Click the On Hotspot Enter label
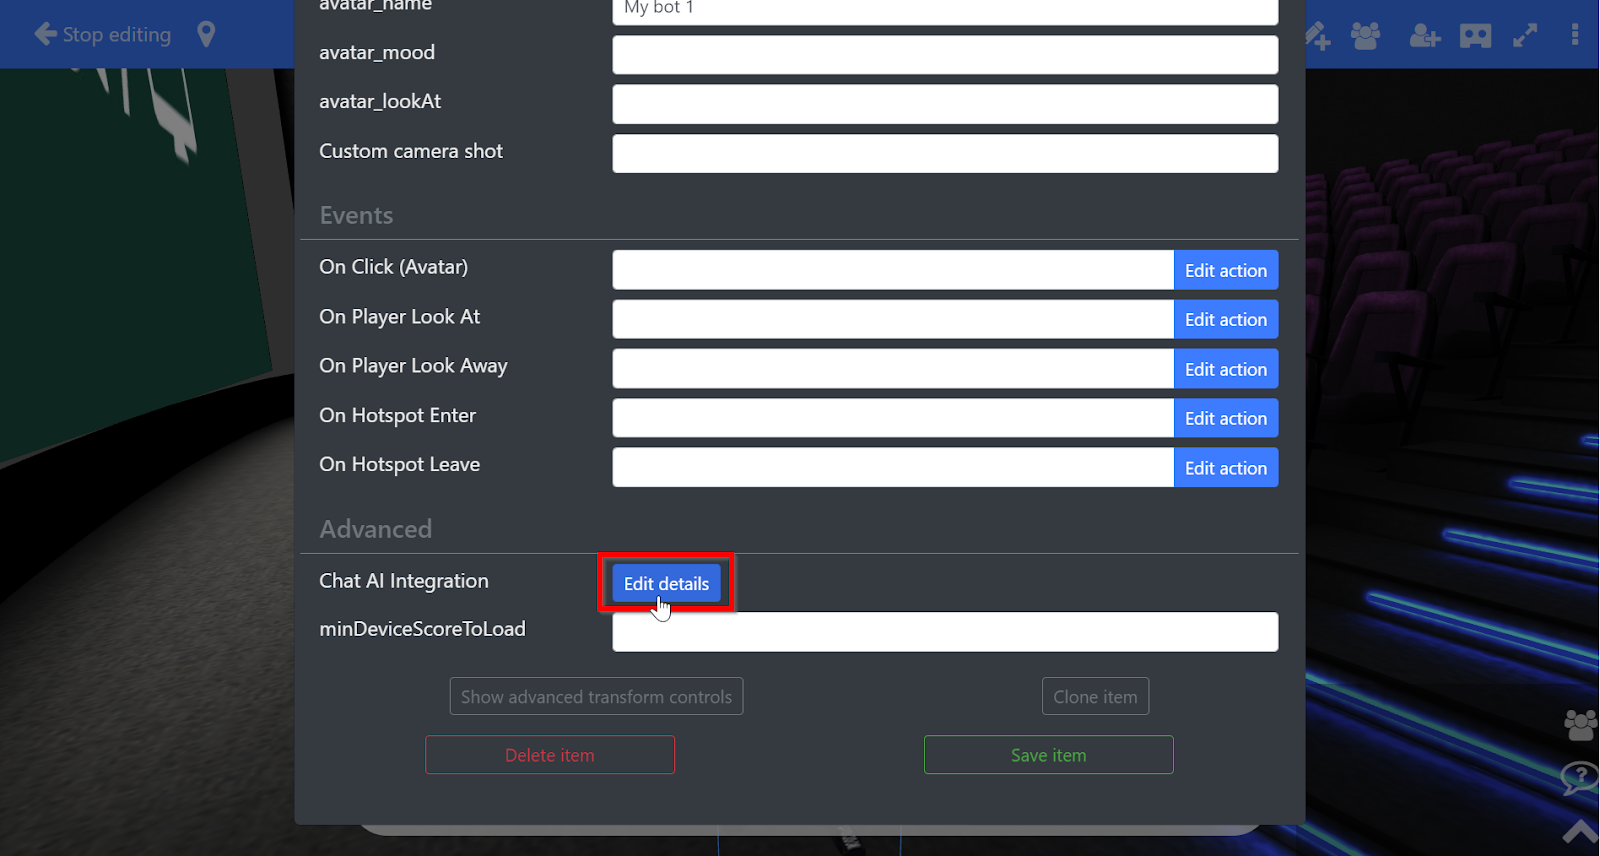 (x=398, y=415)
